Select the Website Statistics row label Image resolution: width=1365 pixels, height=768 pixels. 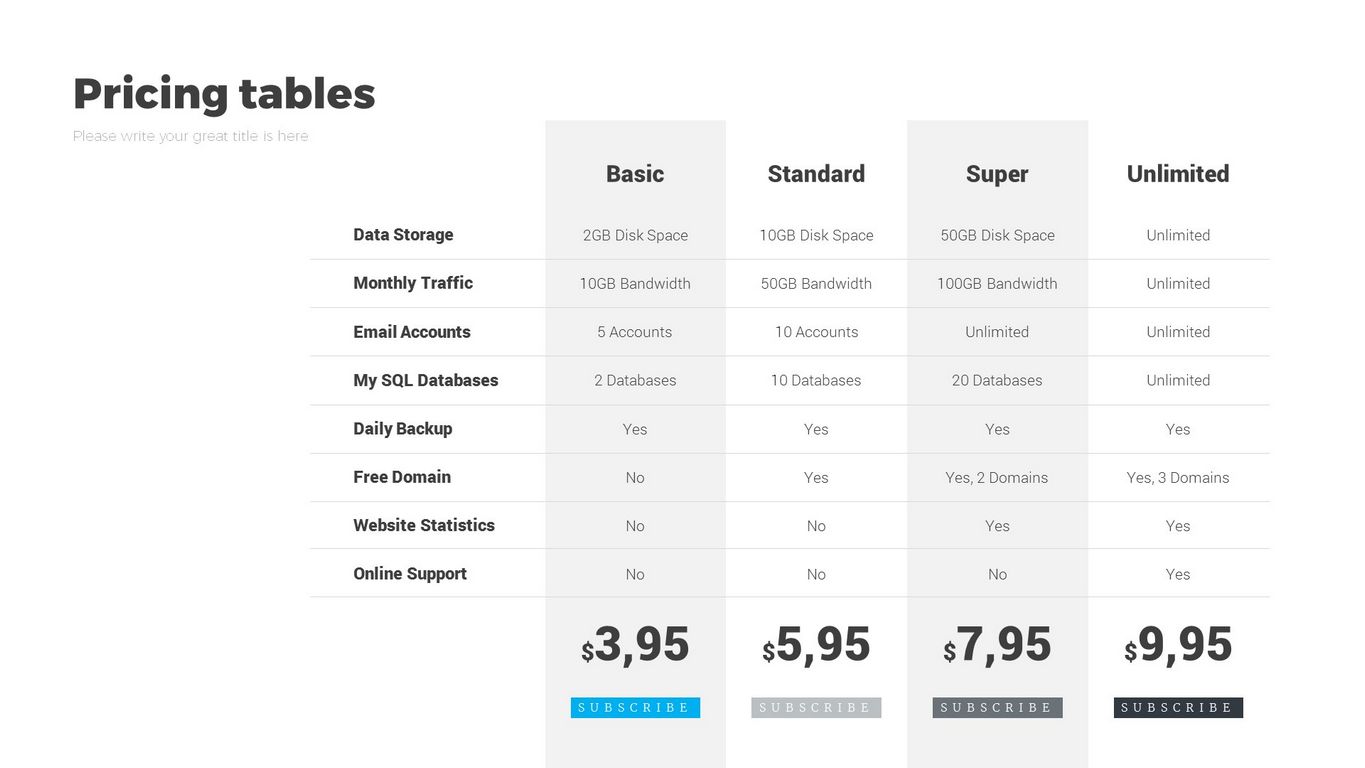424,526
